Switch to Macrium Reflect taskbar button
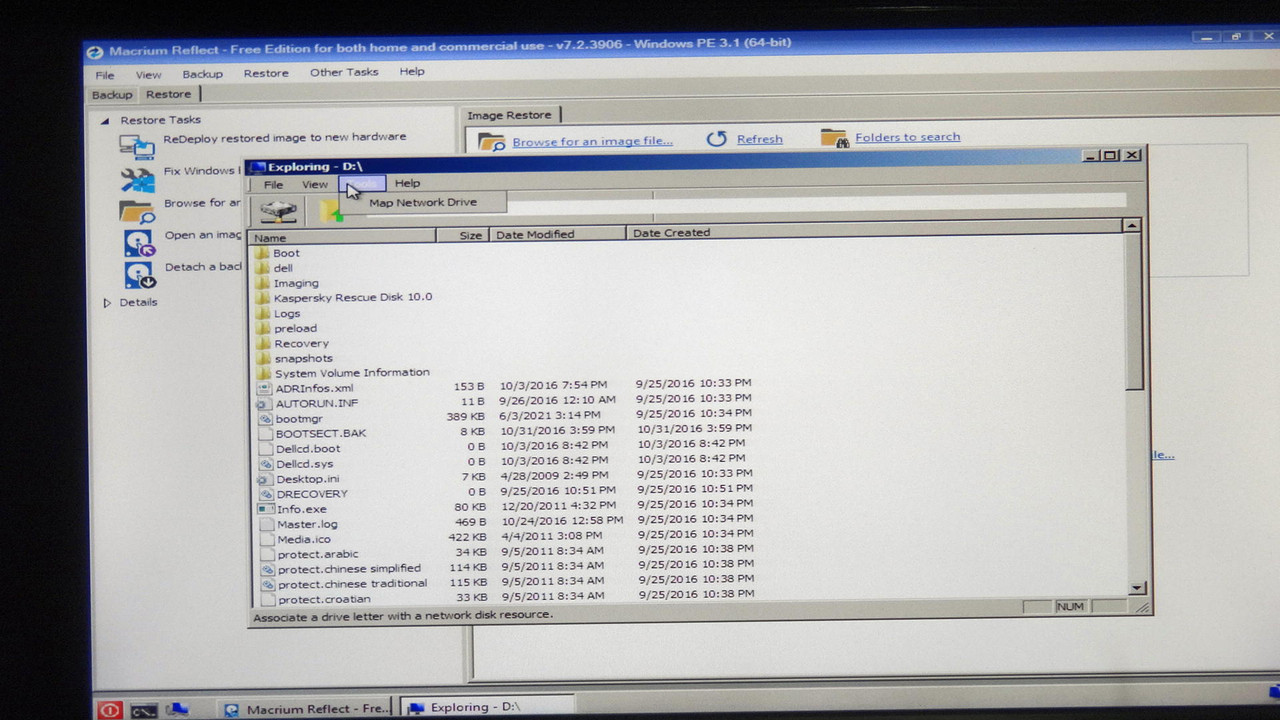The height and width of the screenshot is (720, 1280). (307, 709)
